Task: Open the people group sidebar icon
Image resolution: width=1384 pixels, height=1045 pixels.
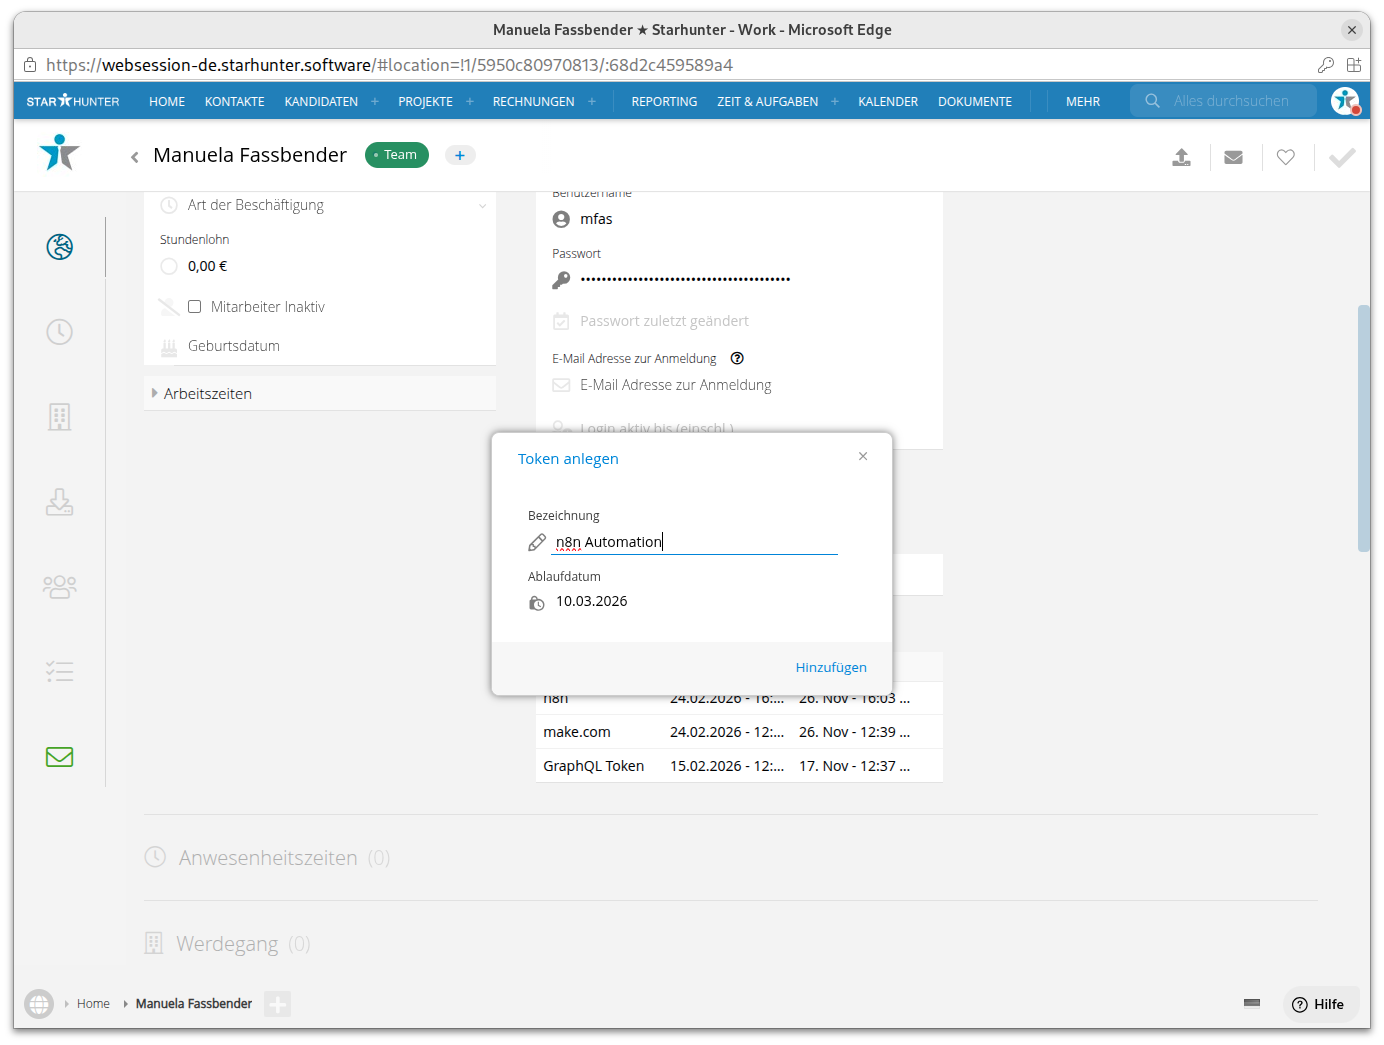Action: [x=60, y=587]
